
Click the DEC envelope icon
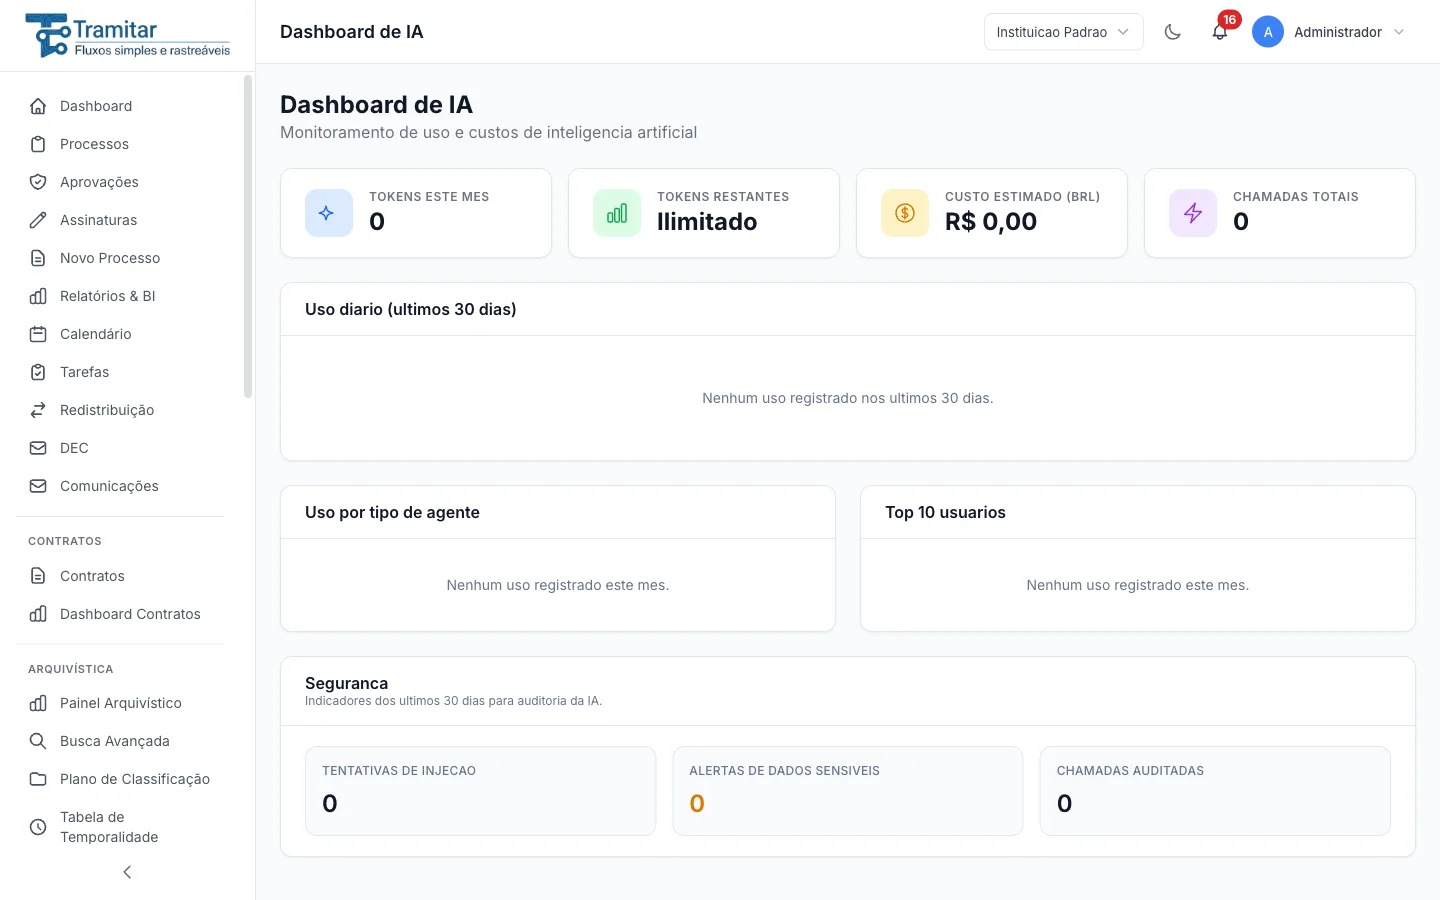point(38,448)
